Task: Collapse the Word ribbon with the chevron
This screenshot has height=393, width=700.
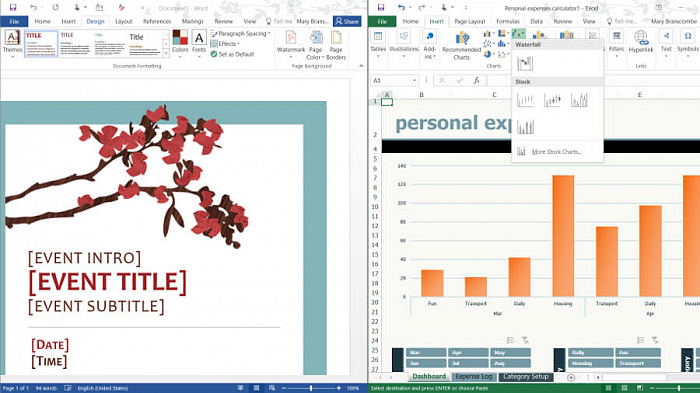Action: [361, 66]
